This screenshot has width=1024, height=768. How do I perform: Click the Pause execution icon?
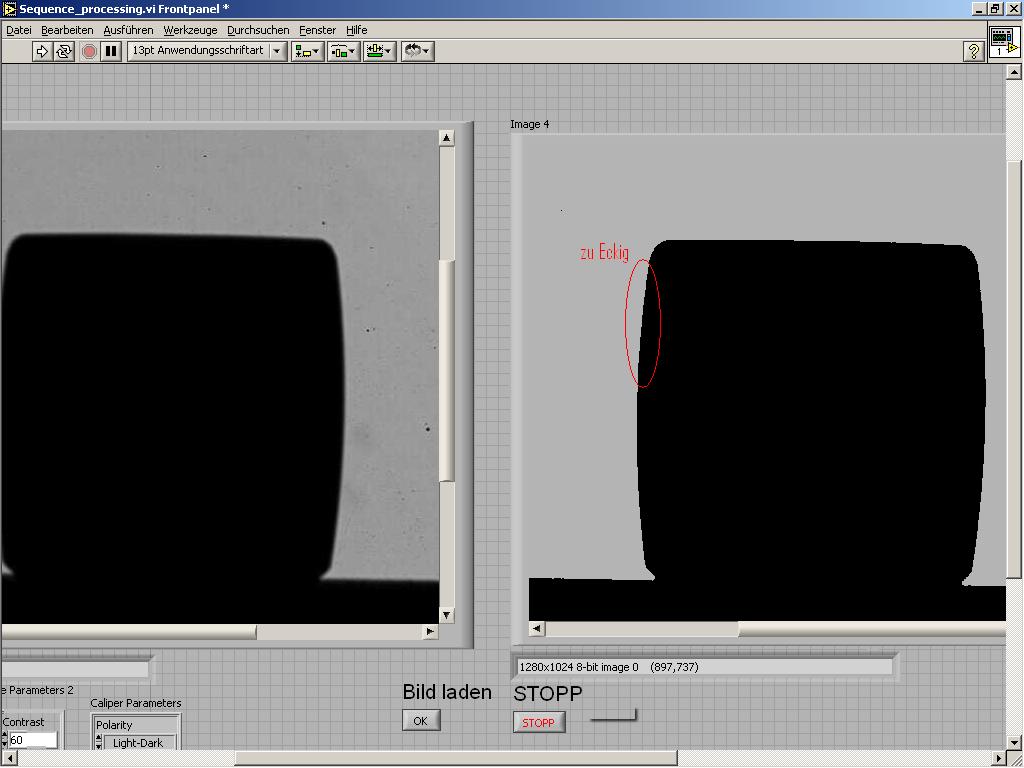pos(112,51)
